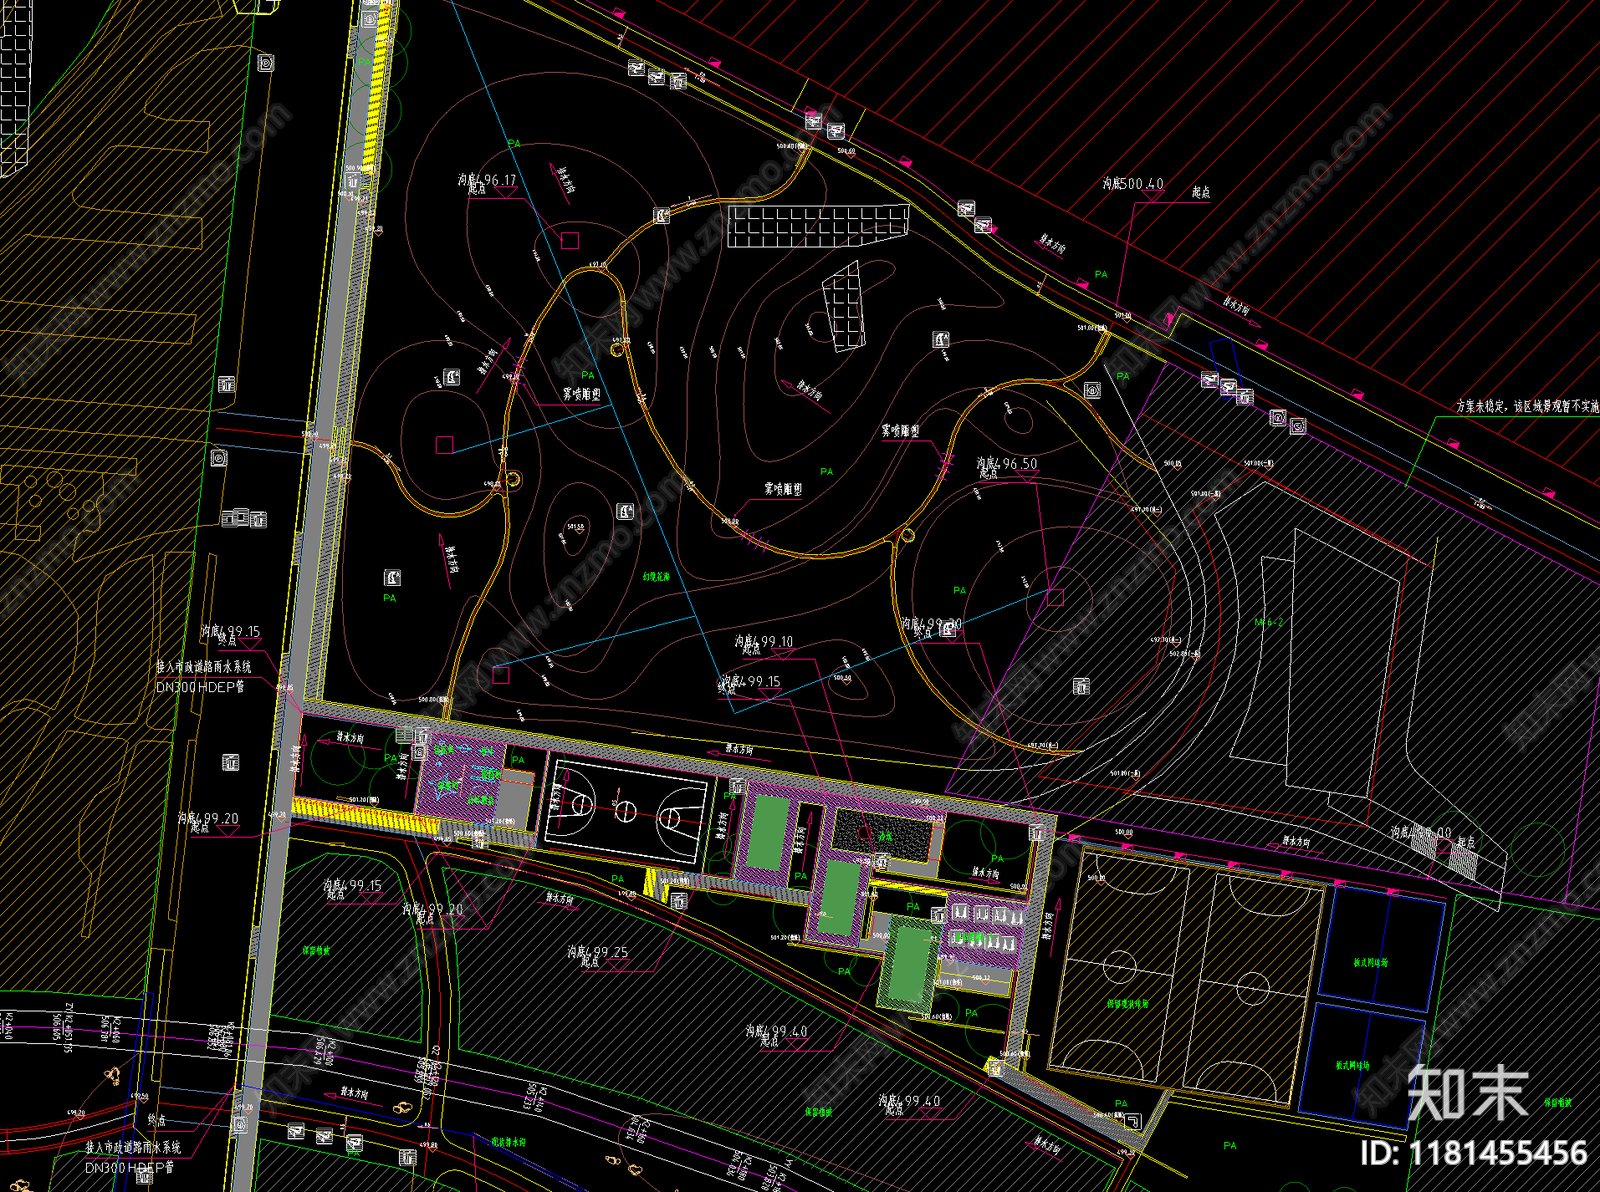Click the white gridded rectangle outline

(817, 226)
